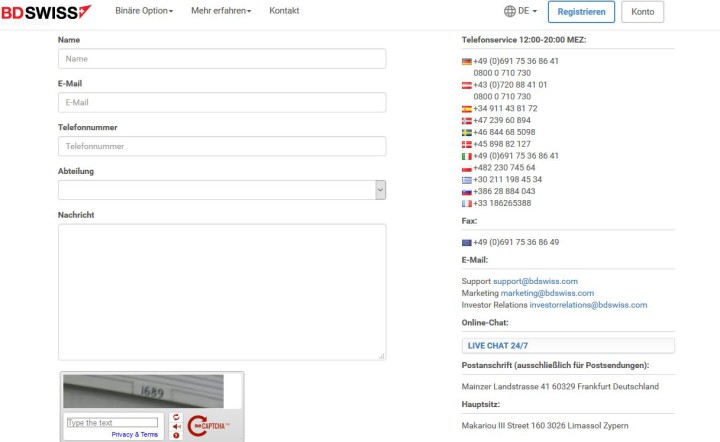Start LIVE CHAT 24/7
The width and height of the screenshot is (720, 442).
tap(568, 346)
